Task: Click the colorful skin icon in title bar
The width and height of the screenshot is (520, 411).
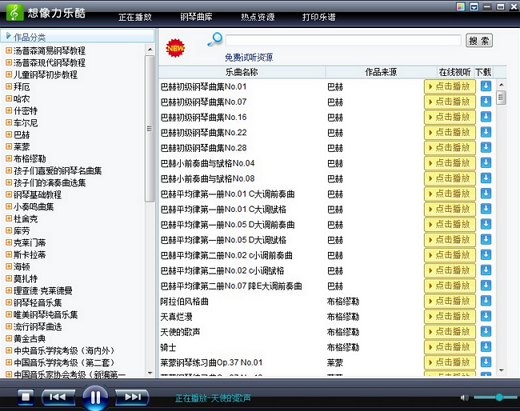Action: coord(460,7)
